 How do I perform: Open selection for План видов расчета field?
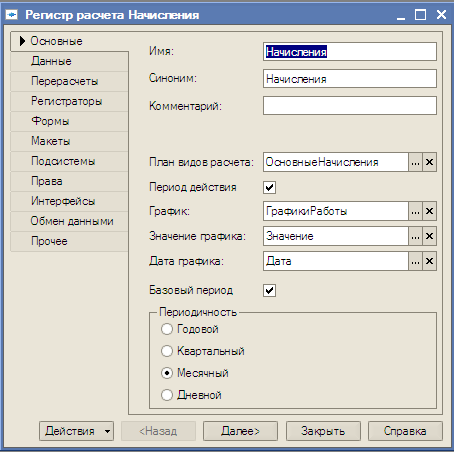(415, 162)
